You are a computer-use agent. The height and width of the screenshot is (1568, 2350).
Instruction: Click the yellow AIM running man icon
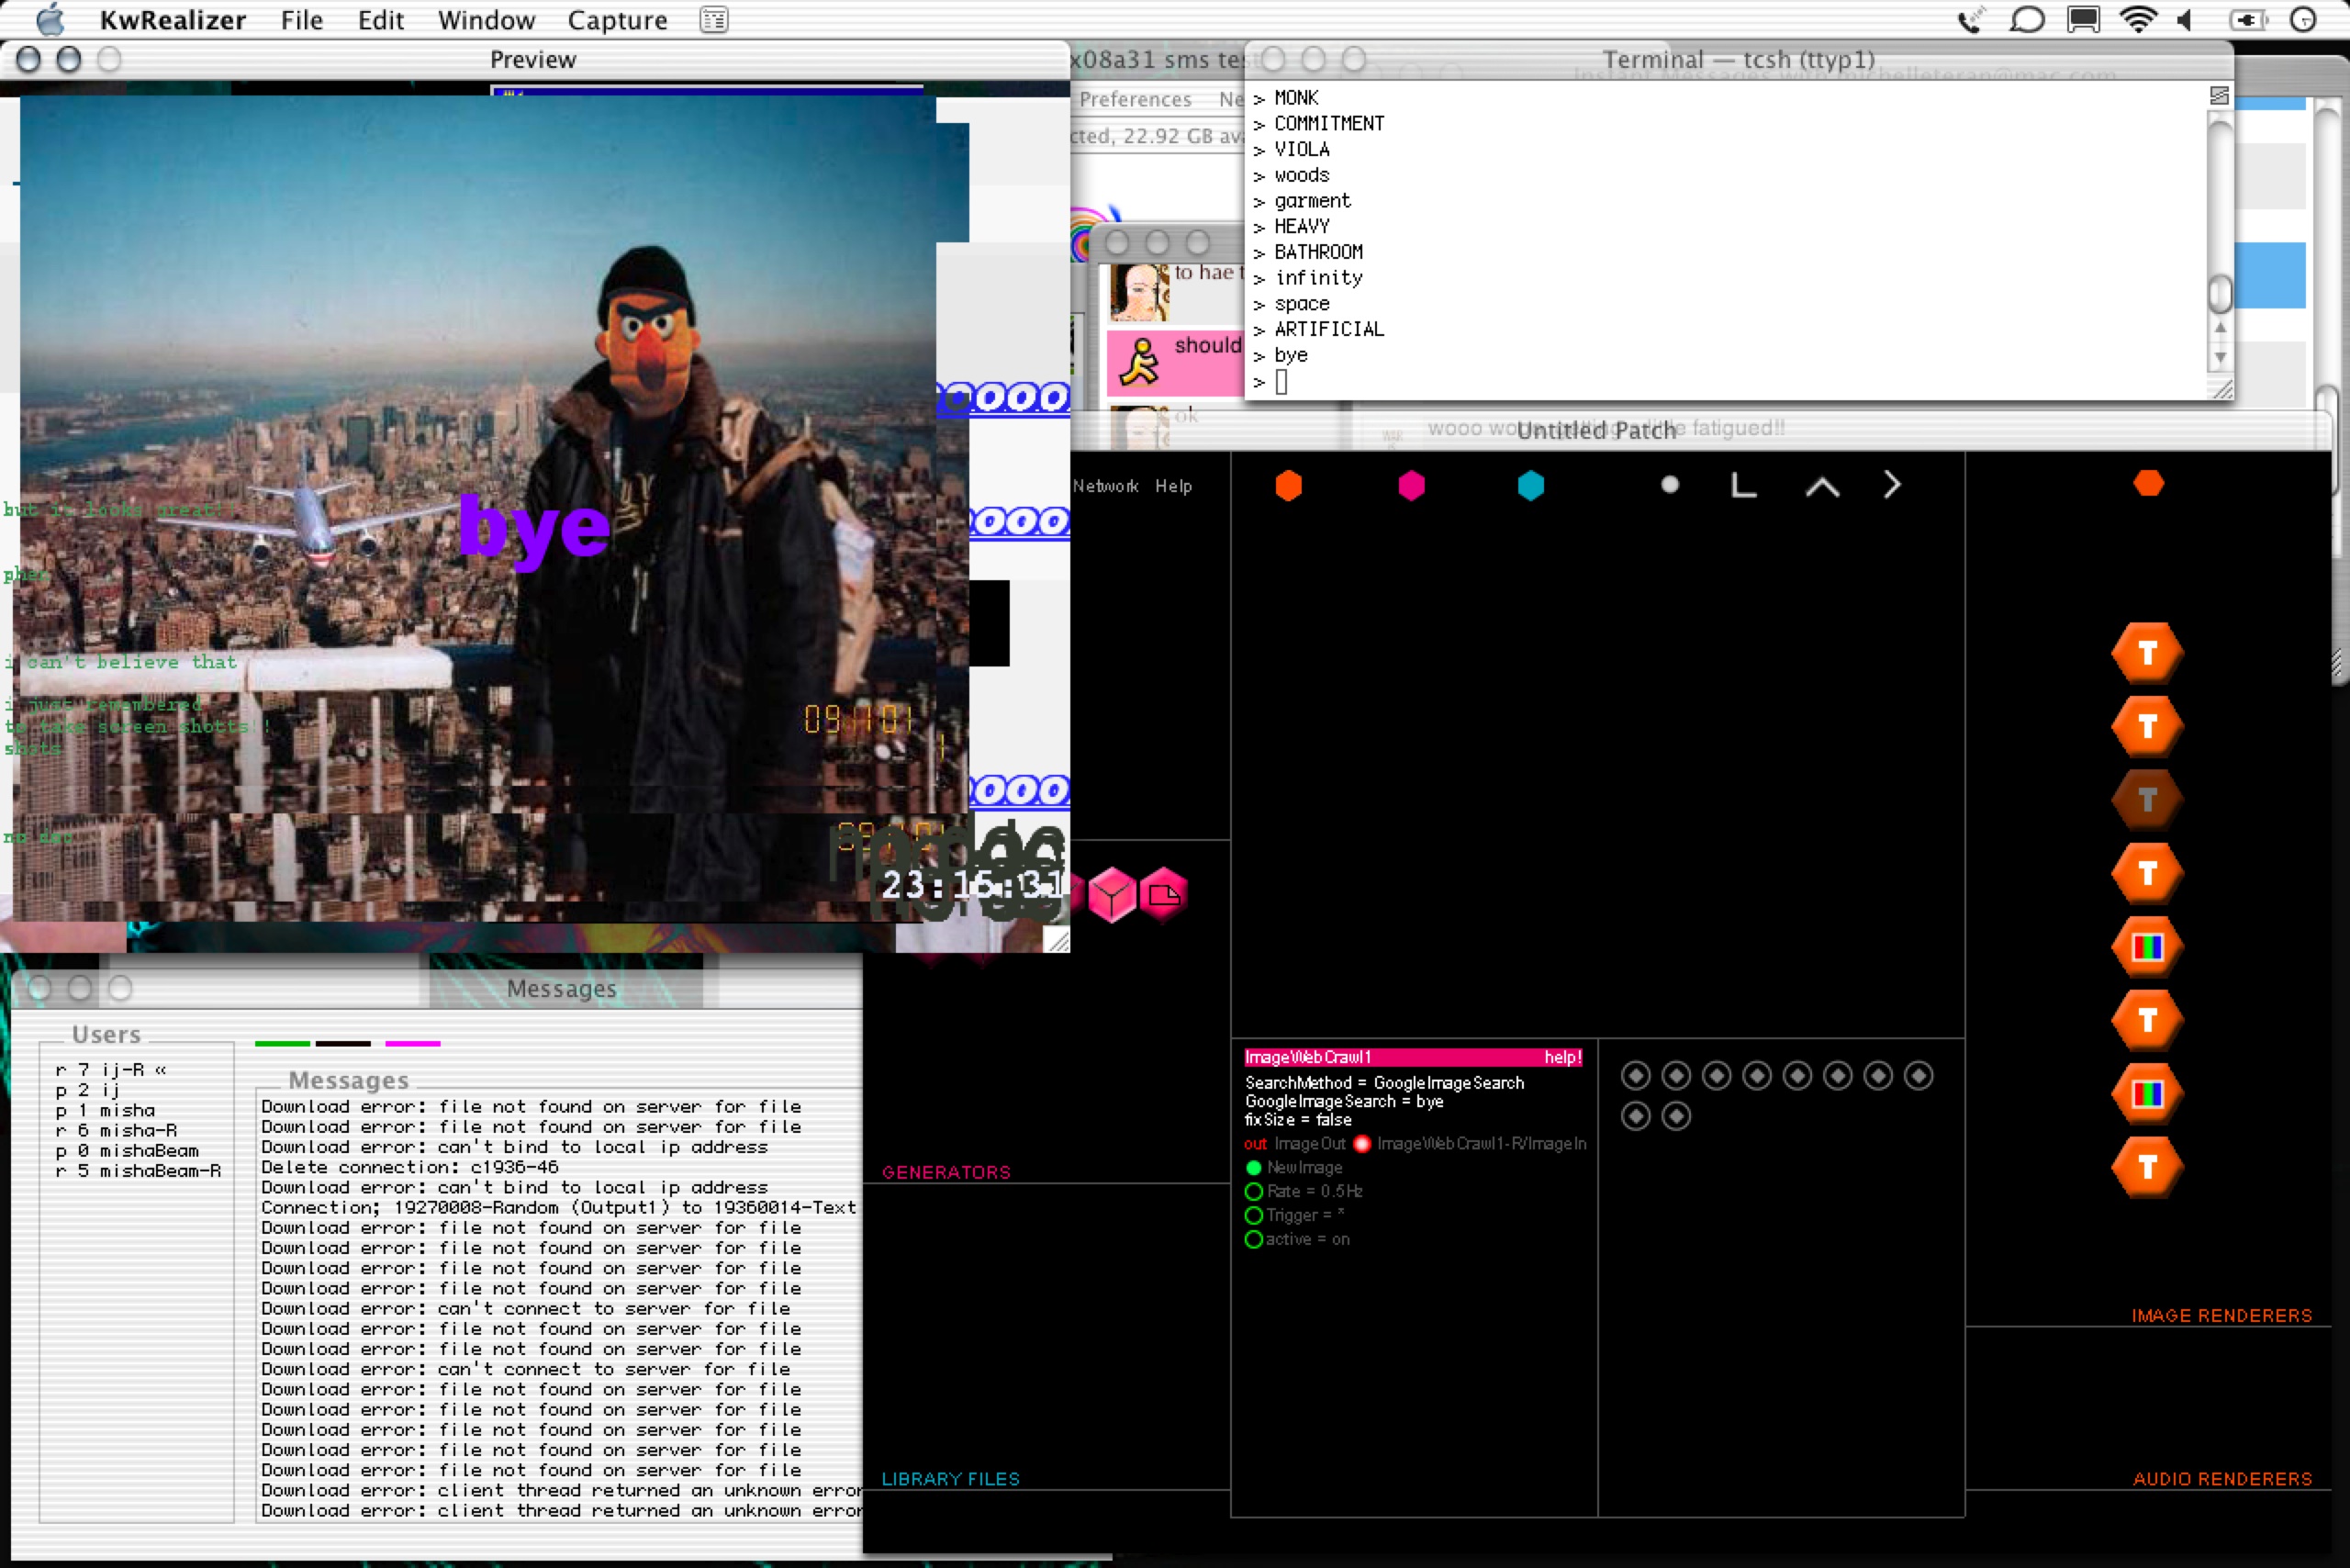pos(1139,362)
